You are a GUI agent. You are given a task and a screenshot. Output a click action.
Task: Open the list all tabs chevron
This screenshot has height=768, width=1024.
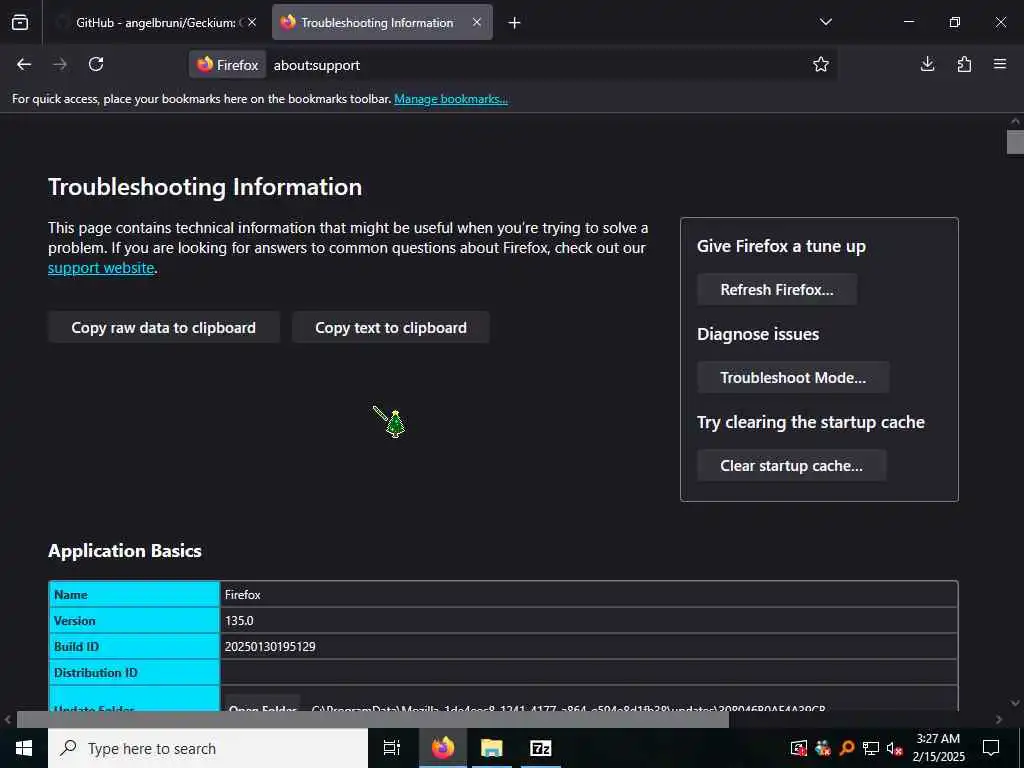[x=825, y=22]
